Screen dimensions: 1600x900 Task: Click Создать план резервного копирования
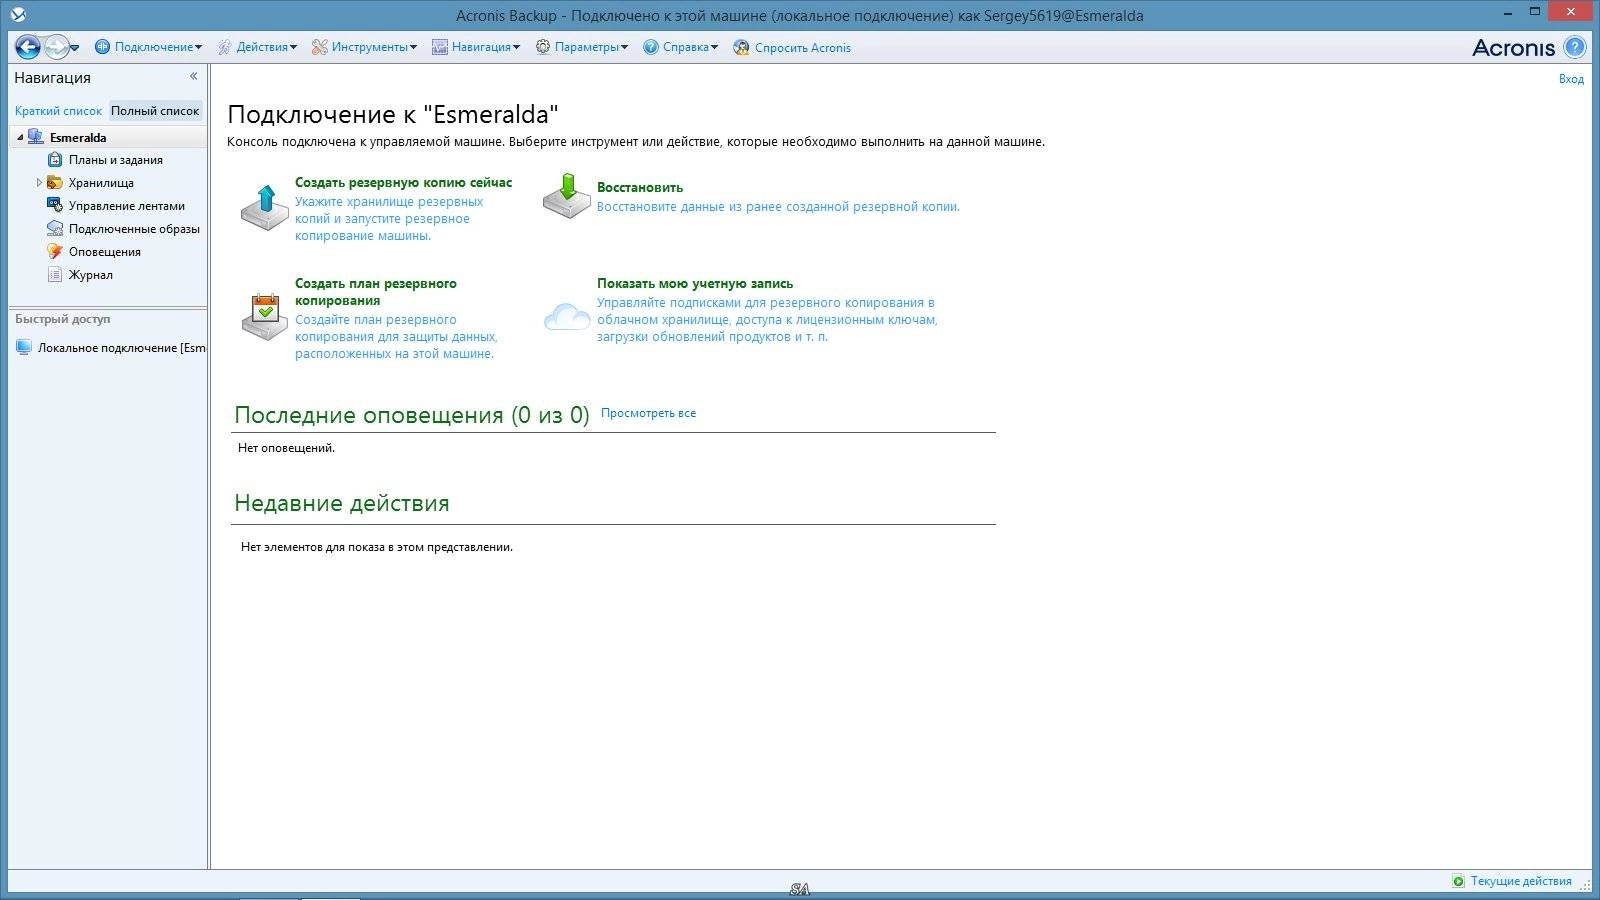[376, 292]
